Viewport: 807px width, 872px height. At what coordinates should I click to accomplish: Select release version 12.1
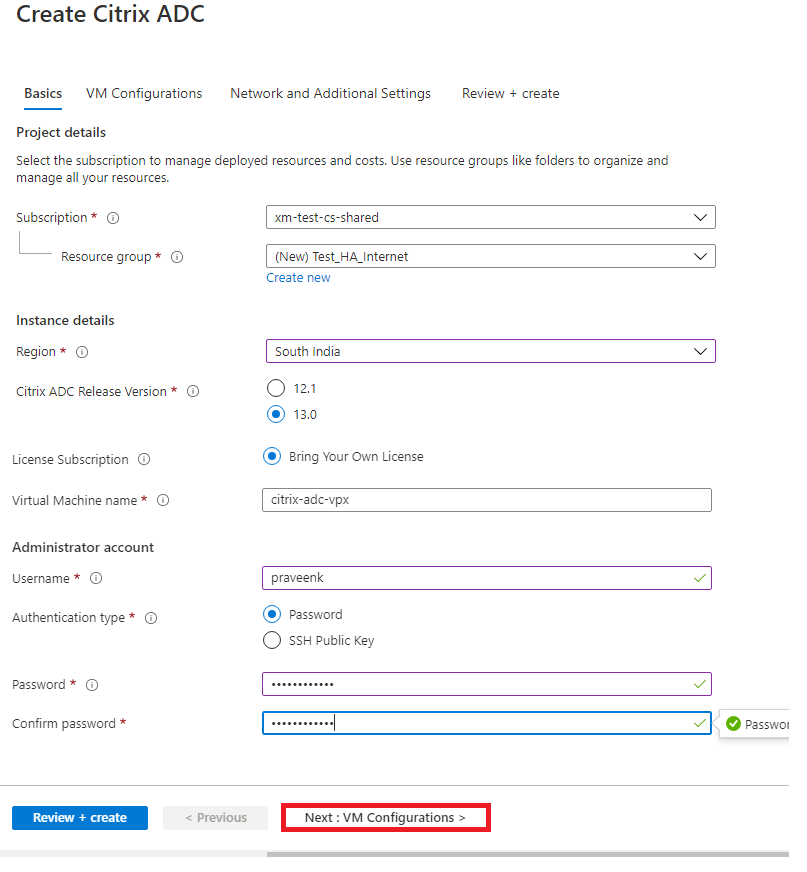pos(276,388)
